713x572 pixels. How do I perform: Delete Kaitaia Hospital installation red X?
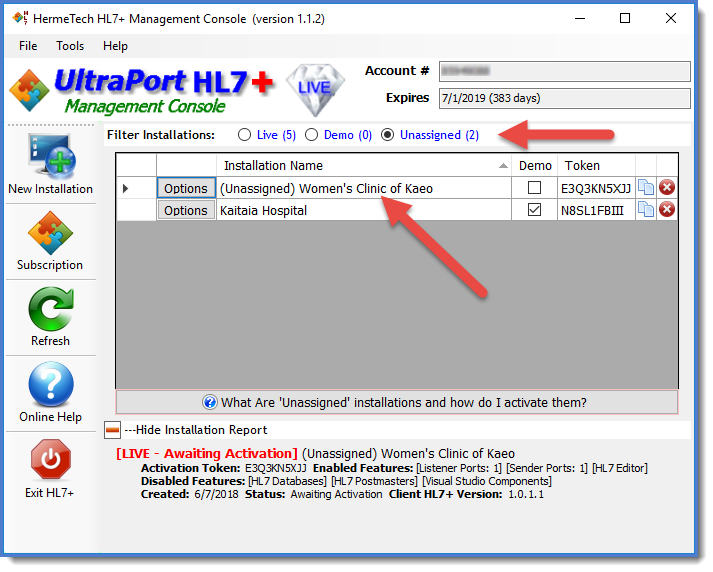coord(667,210)
